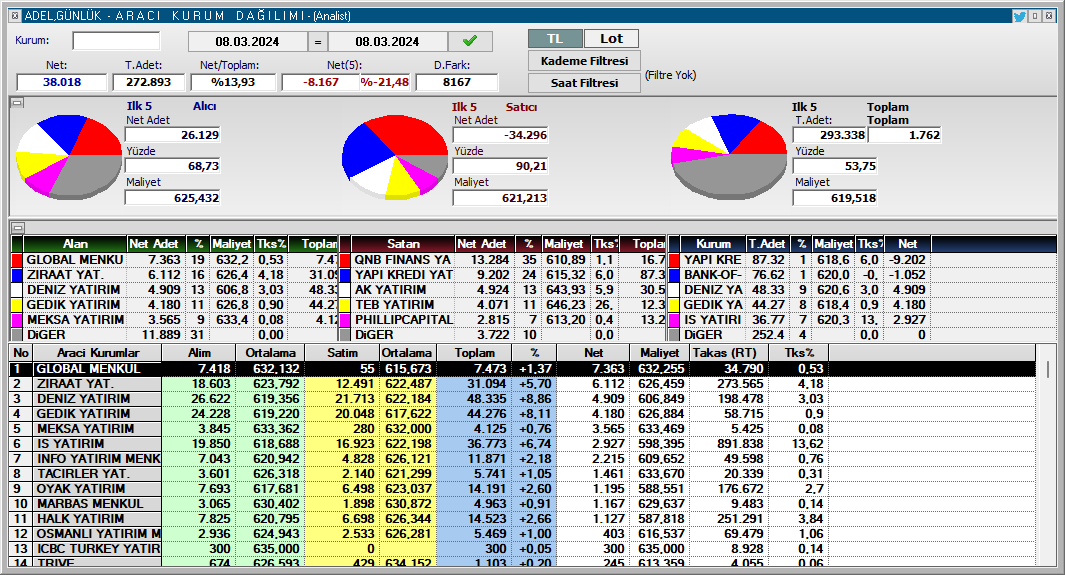
Task: Sort by the Satim column header
Action: (x=342, y=353)
